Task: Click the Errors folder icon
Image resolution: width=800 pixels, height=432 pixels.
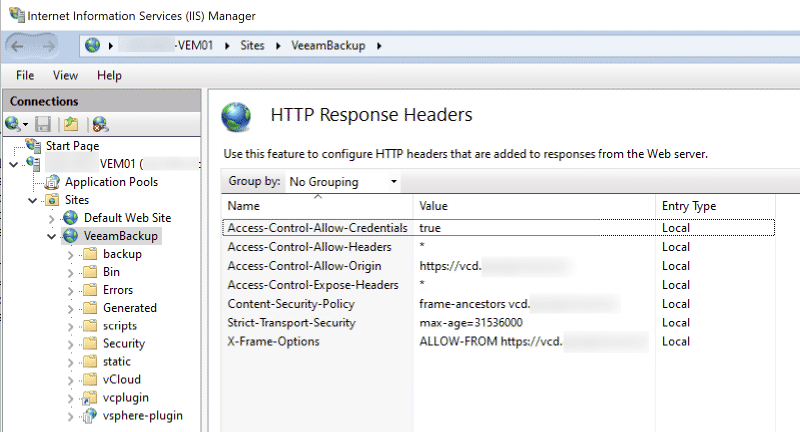Action: point(90,290)
